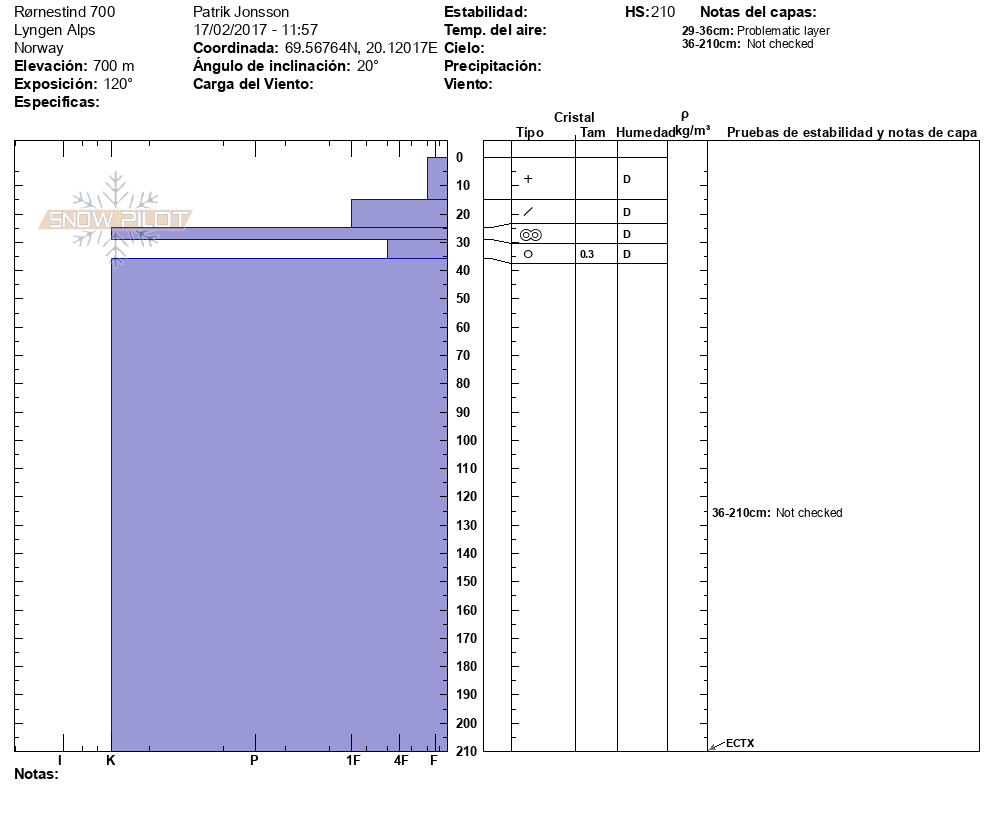Click the Humedad column header

click(x=644, y=133)
